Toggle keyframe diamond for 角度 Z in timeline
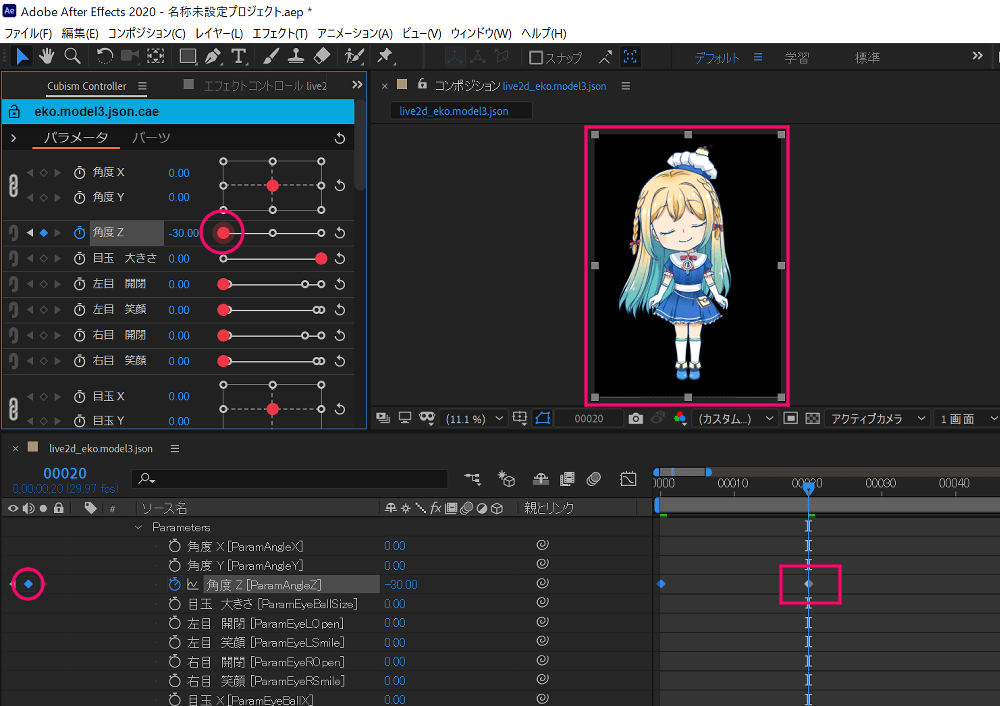This screenshot has height=706, width=1000. pos(29,584)
